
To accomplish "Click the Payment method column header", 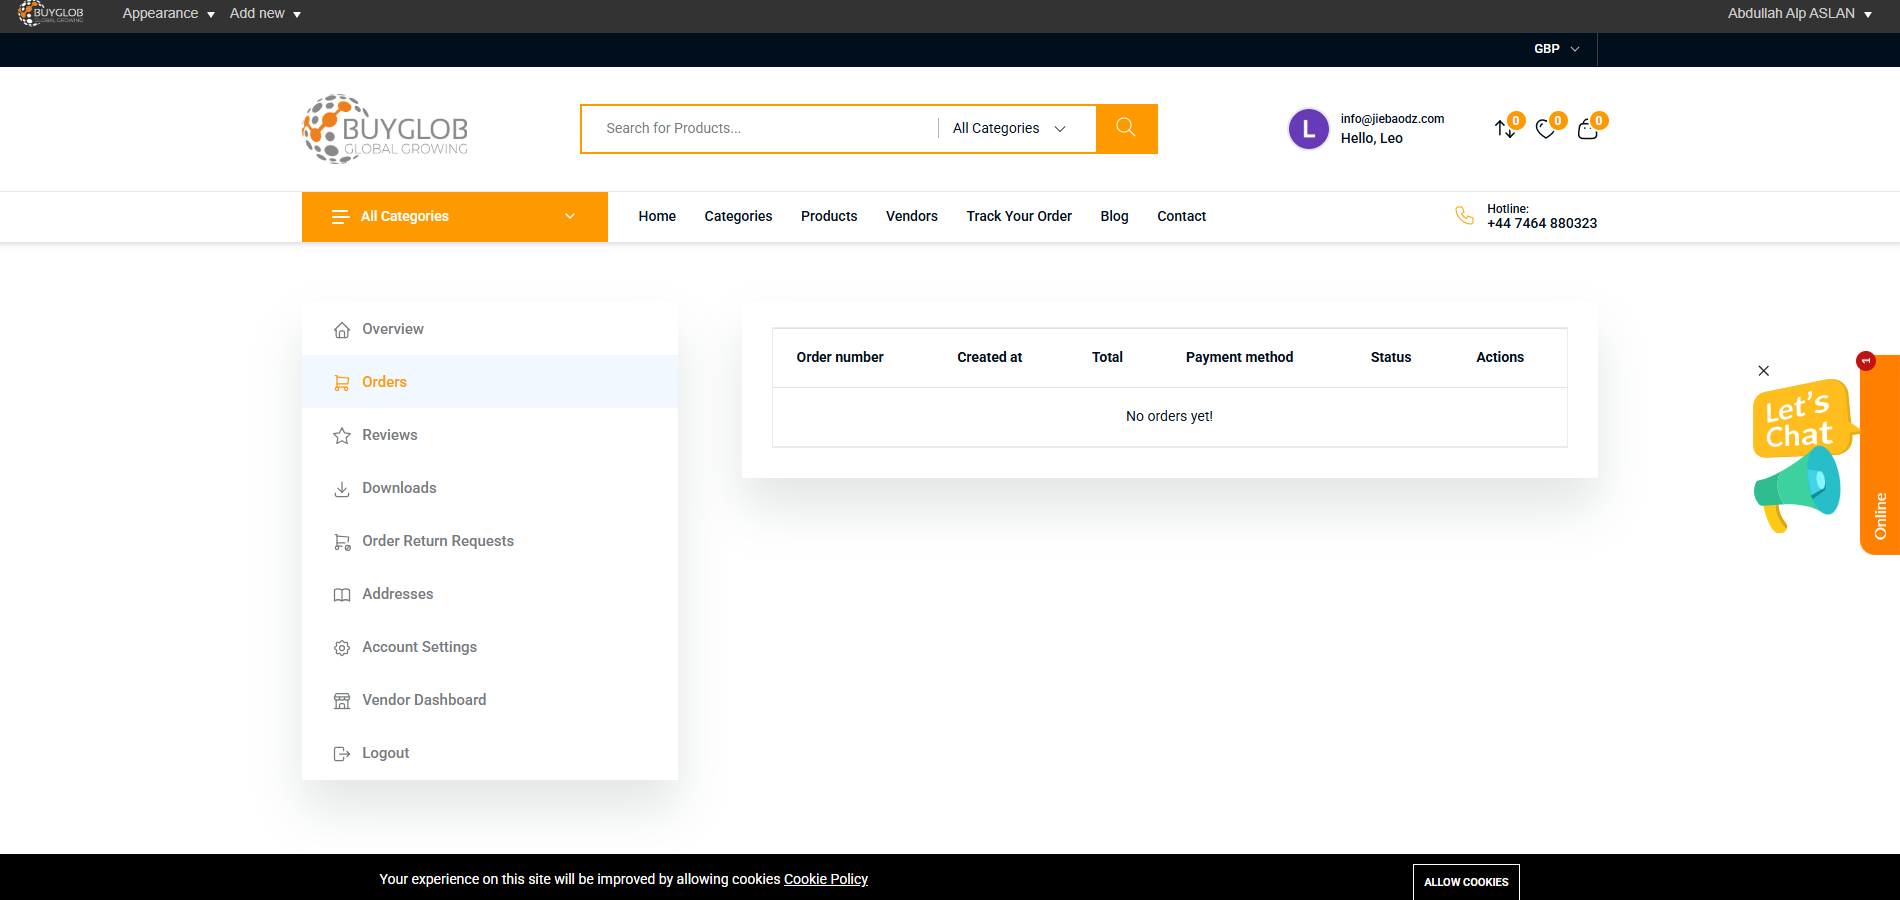I will coord(1239,358).
